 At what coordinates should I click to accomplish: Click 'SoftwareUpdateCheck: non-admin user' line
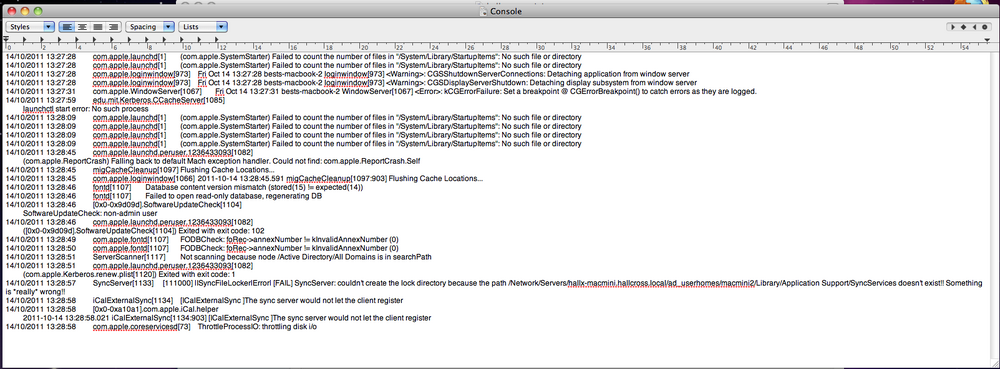(89, 213)
